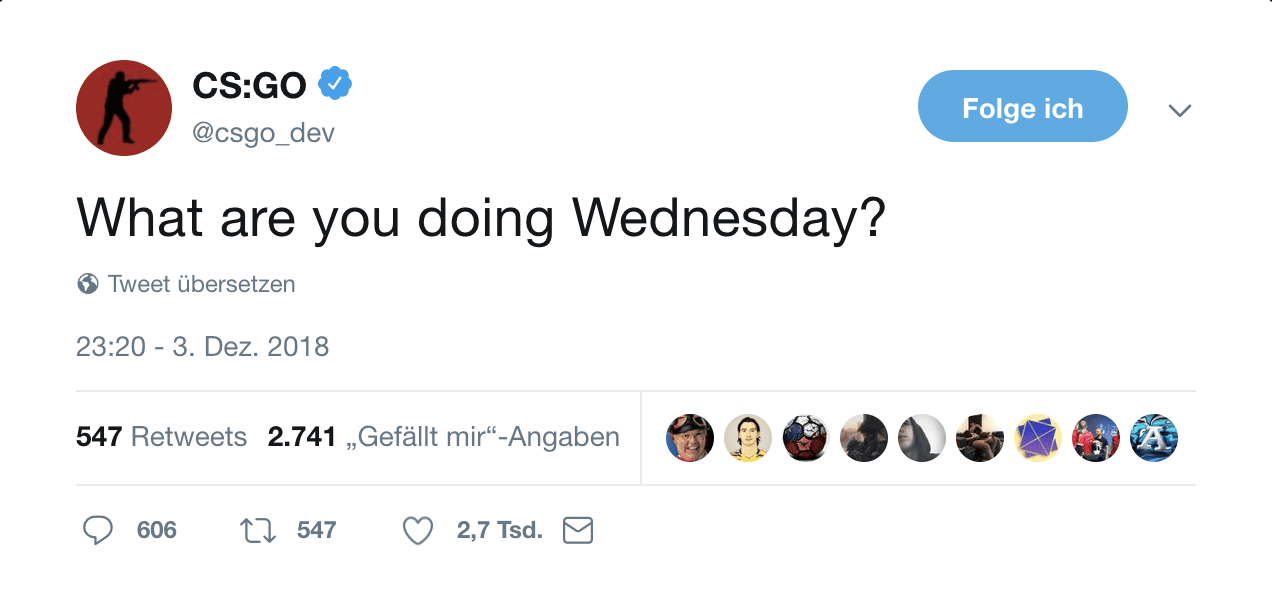
Task: Open the @csgo_dev handle link
Action: [263, 132]
